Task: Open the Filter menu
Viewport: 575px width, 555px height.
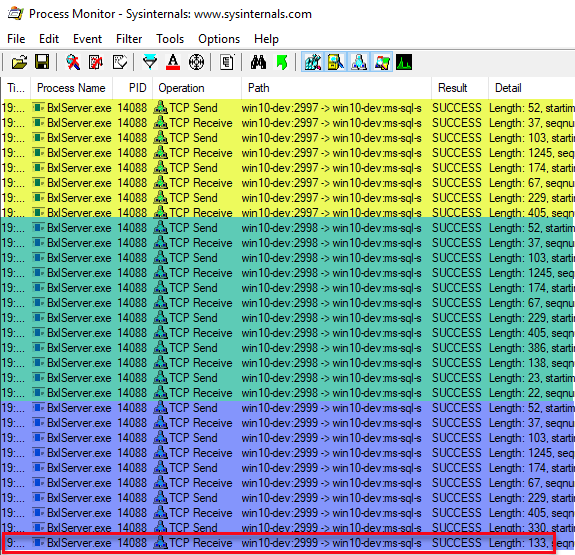Action: [129, 39]
